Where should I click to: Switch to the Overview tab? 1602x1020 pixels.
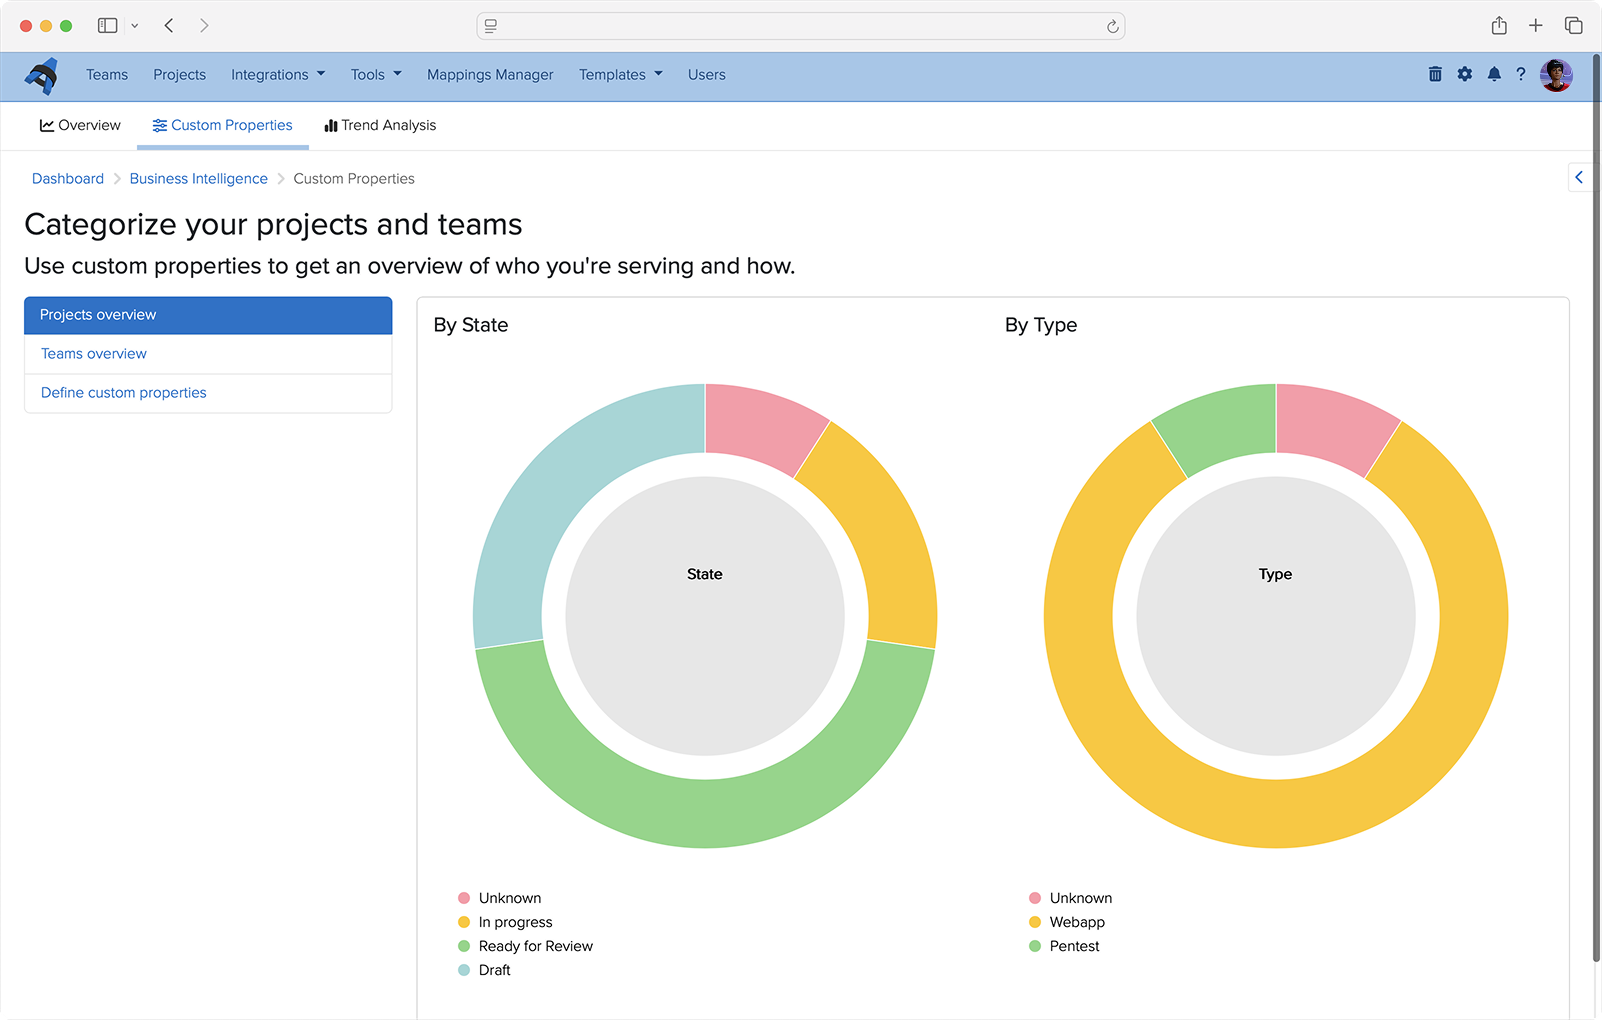80,125
